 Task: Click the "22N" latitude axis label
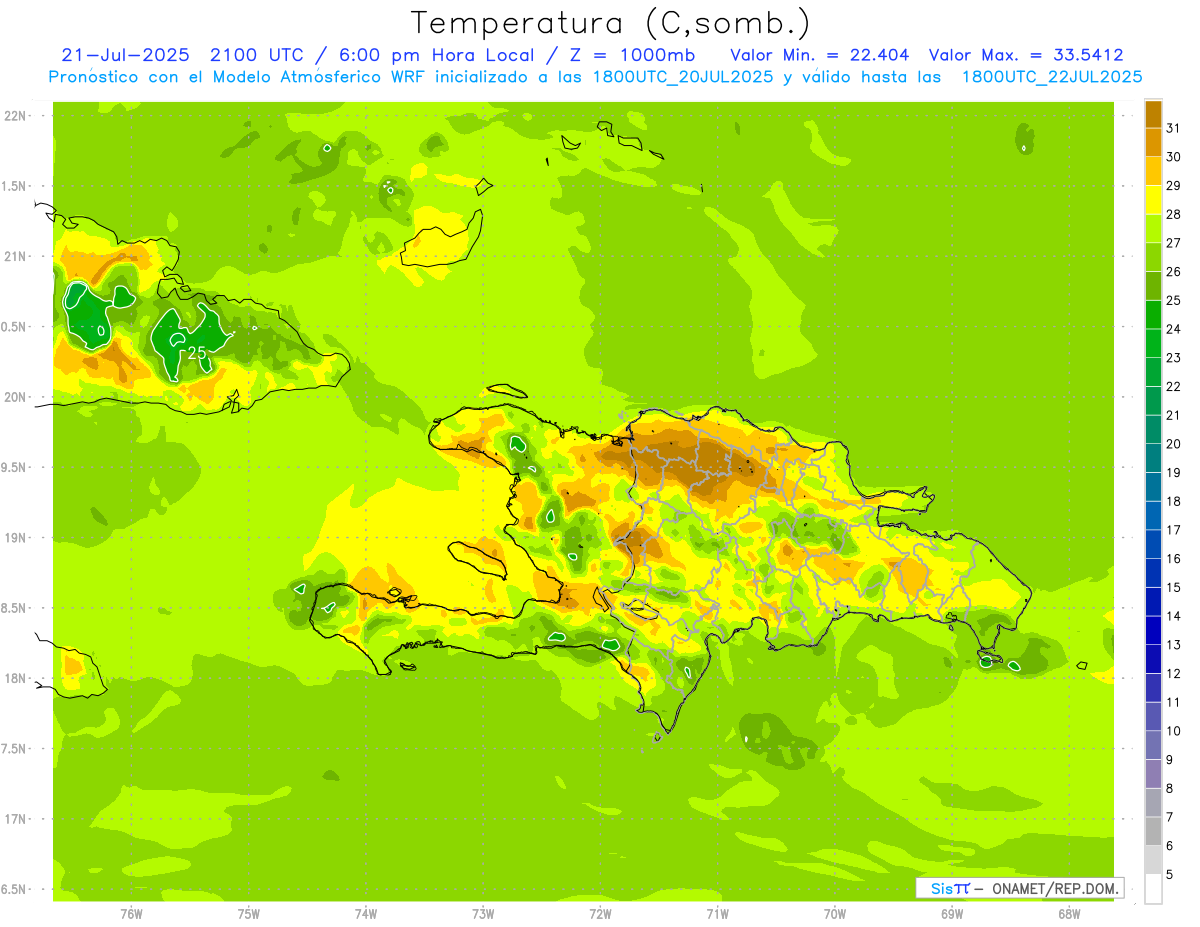pos(15,116)
